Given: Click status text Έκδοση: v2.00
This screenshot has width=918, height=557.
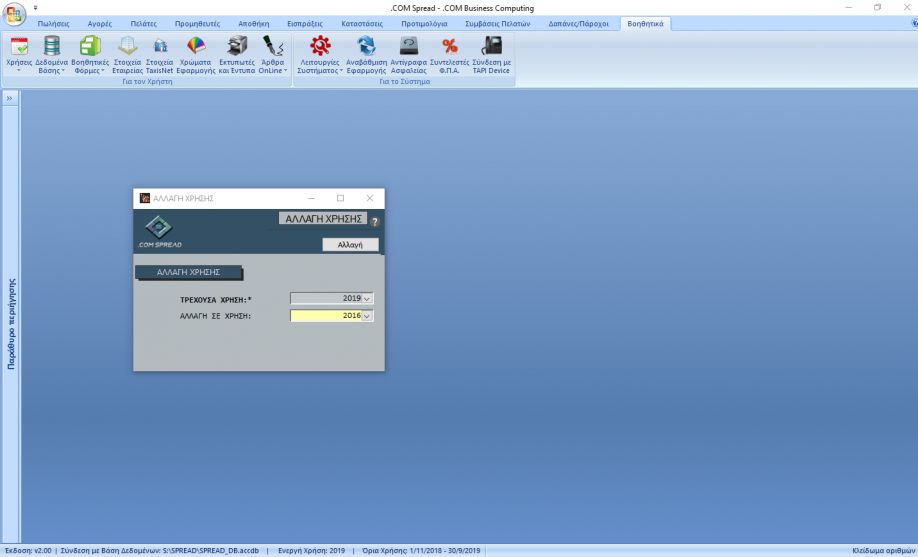Looking at the screenshot, I should tap(28, 551).
